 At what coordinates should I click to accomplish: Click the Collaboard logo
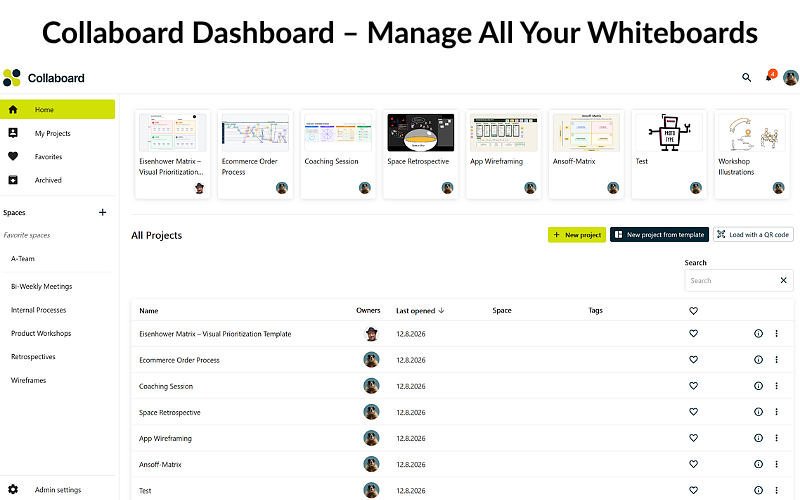44,78
